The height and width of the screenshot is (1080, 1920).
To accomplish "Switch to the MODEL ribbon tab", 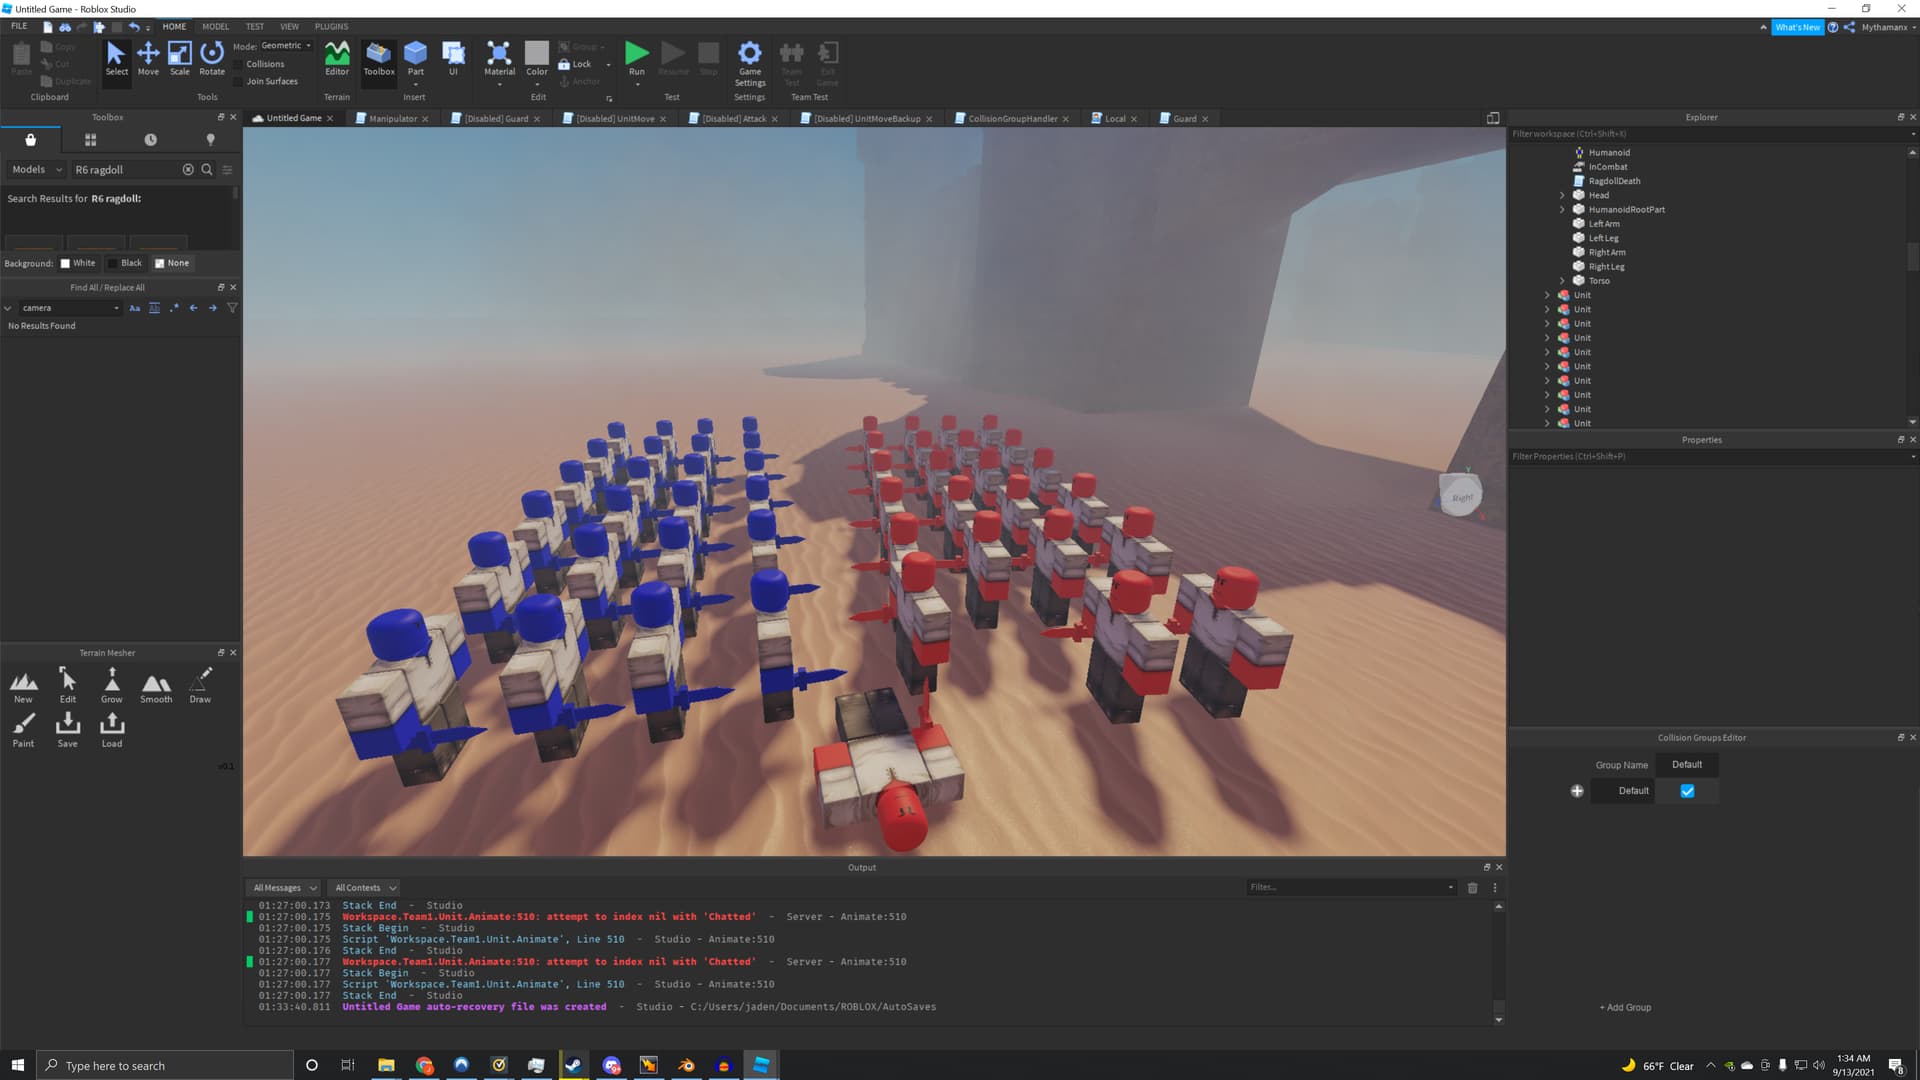I will [215, 27].
